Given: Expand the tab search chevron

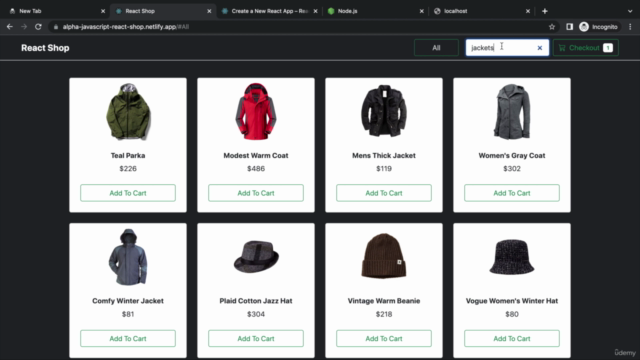Looking at the screenshot, I should (630, 11).
